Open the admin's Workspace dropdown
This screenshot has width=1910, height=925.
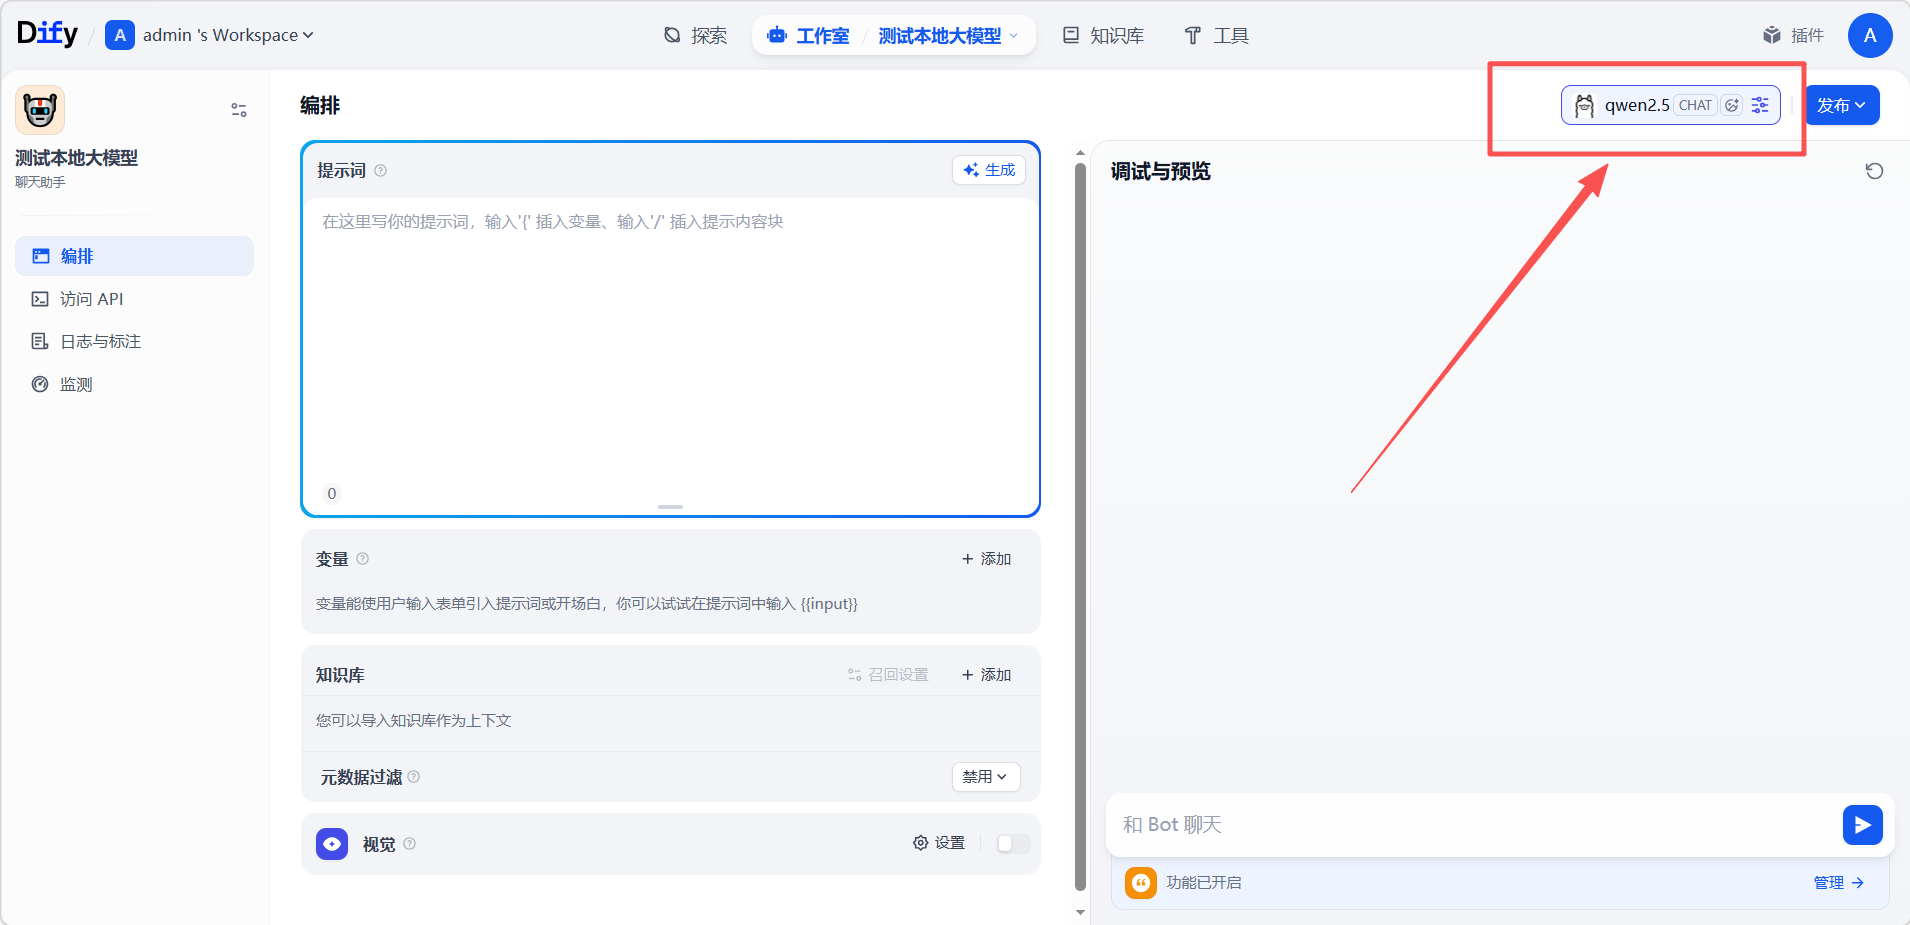(228, 35)
